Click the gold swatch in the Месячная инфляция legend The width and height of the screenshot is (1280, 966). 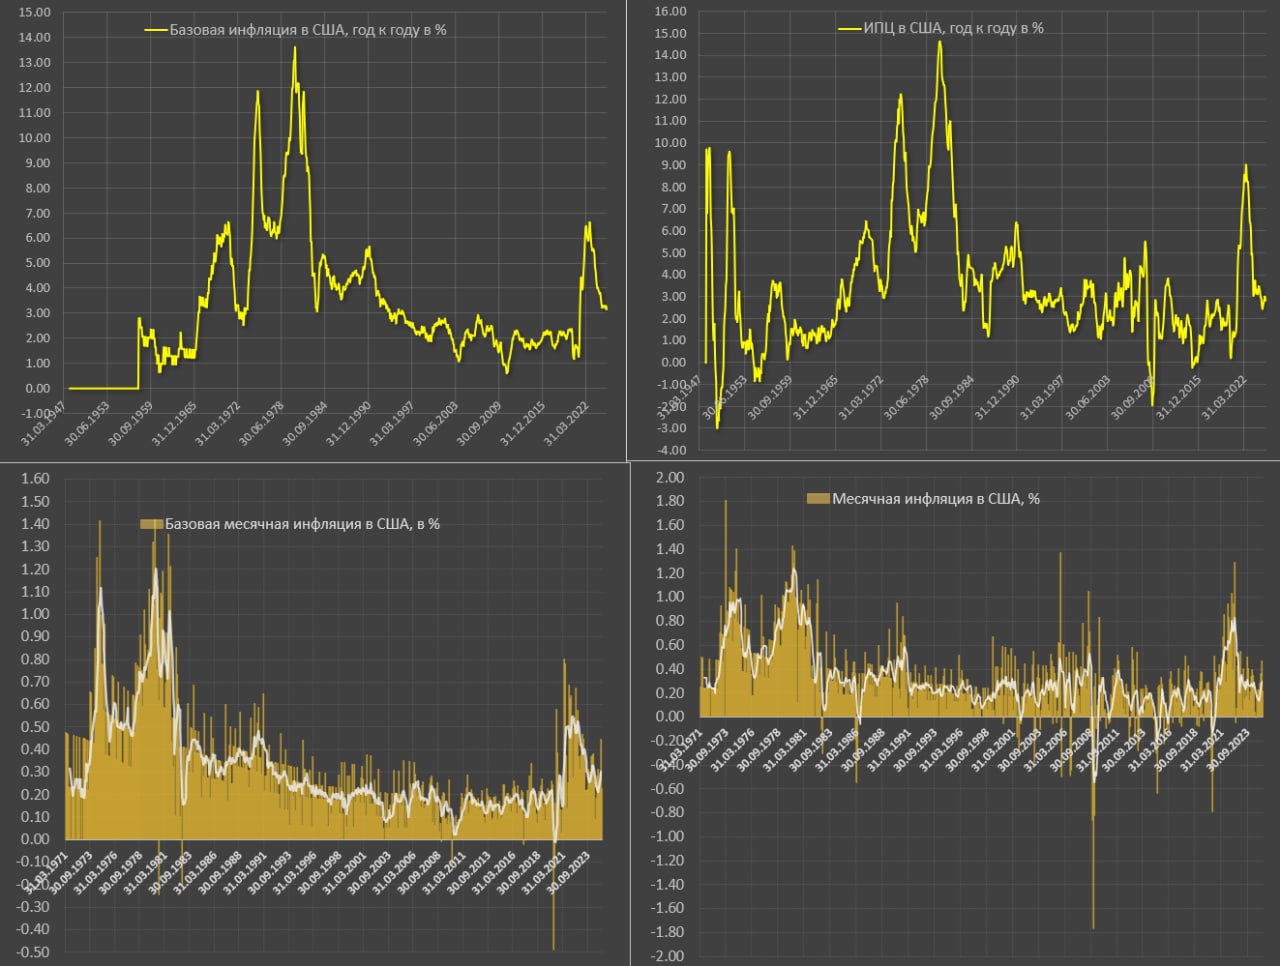pos(818,498)
